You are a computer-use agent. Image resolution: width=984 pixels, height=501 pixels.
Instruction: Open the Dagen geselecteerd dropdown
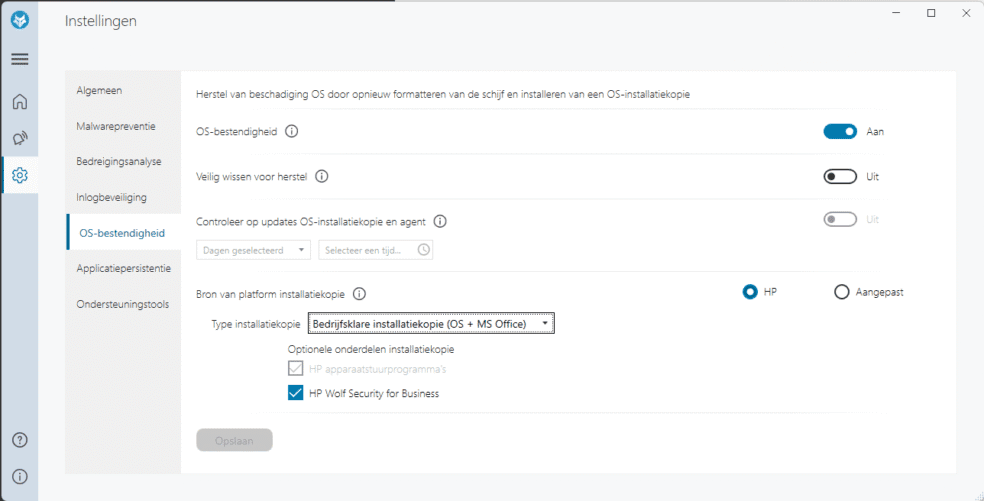(x=254, y=250)
